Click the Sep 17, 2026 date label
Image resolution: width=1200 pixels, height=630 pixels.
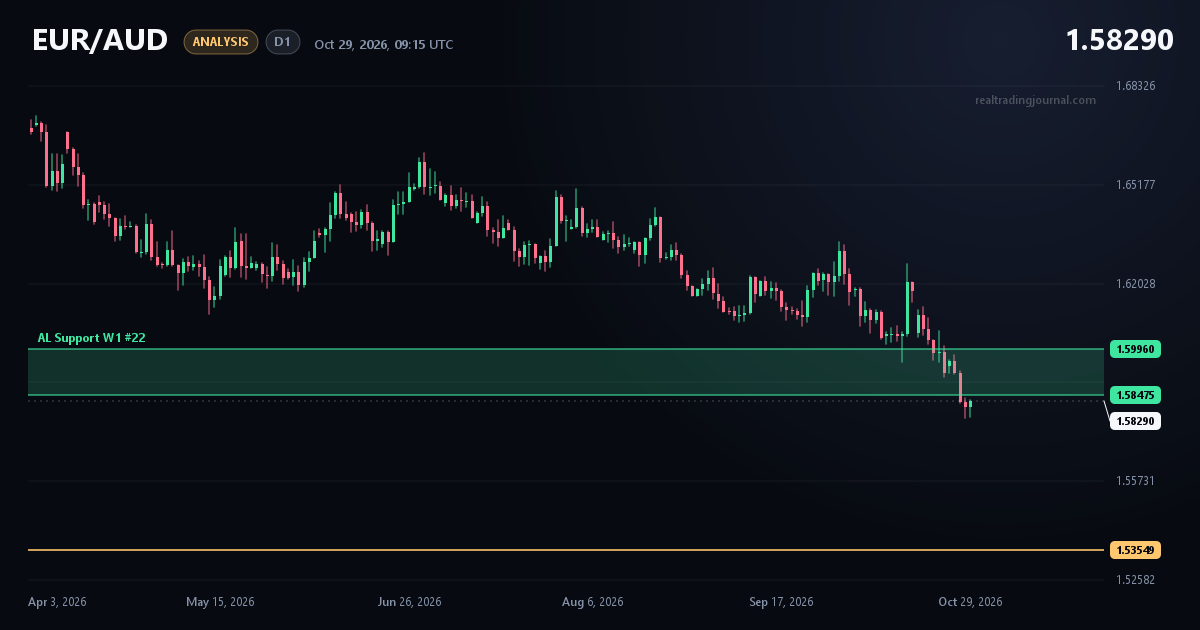pos(781,602)
